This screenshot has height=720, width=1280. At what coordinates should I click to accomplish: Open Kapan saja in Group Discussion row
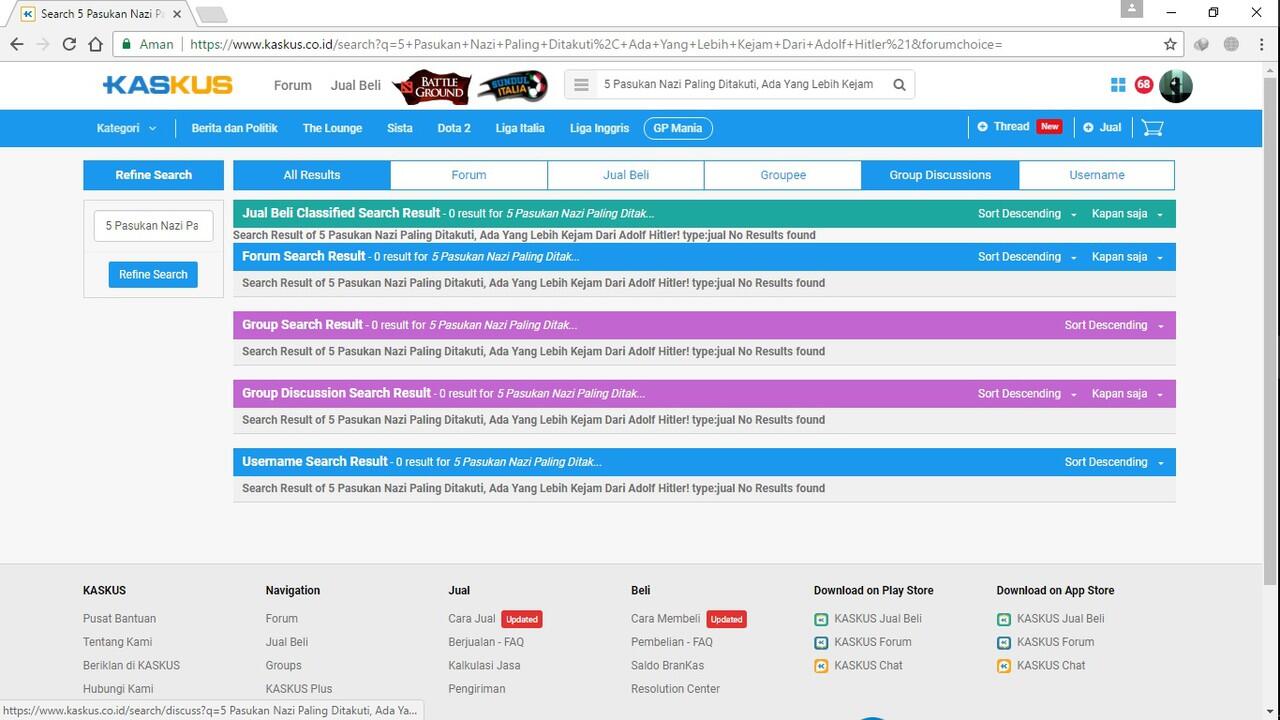(1127, 394)
